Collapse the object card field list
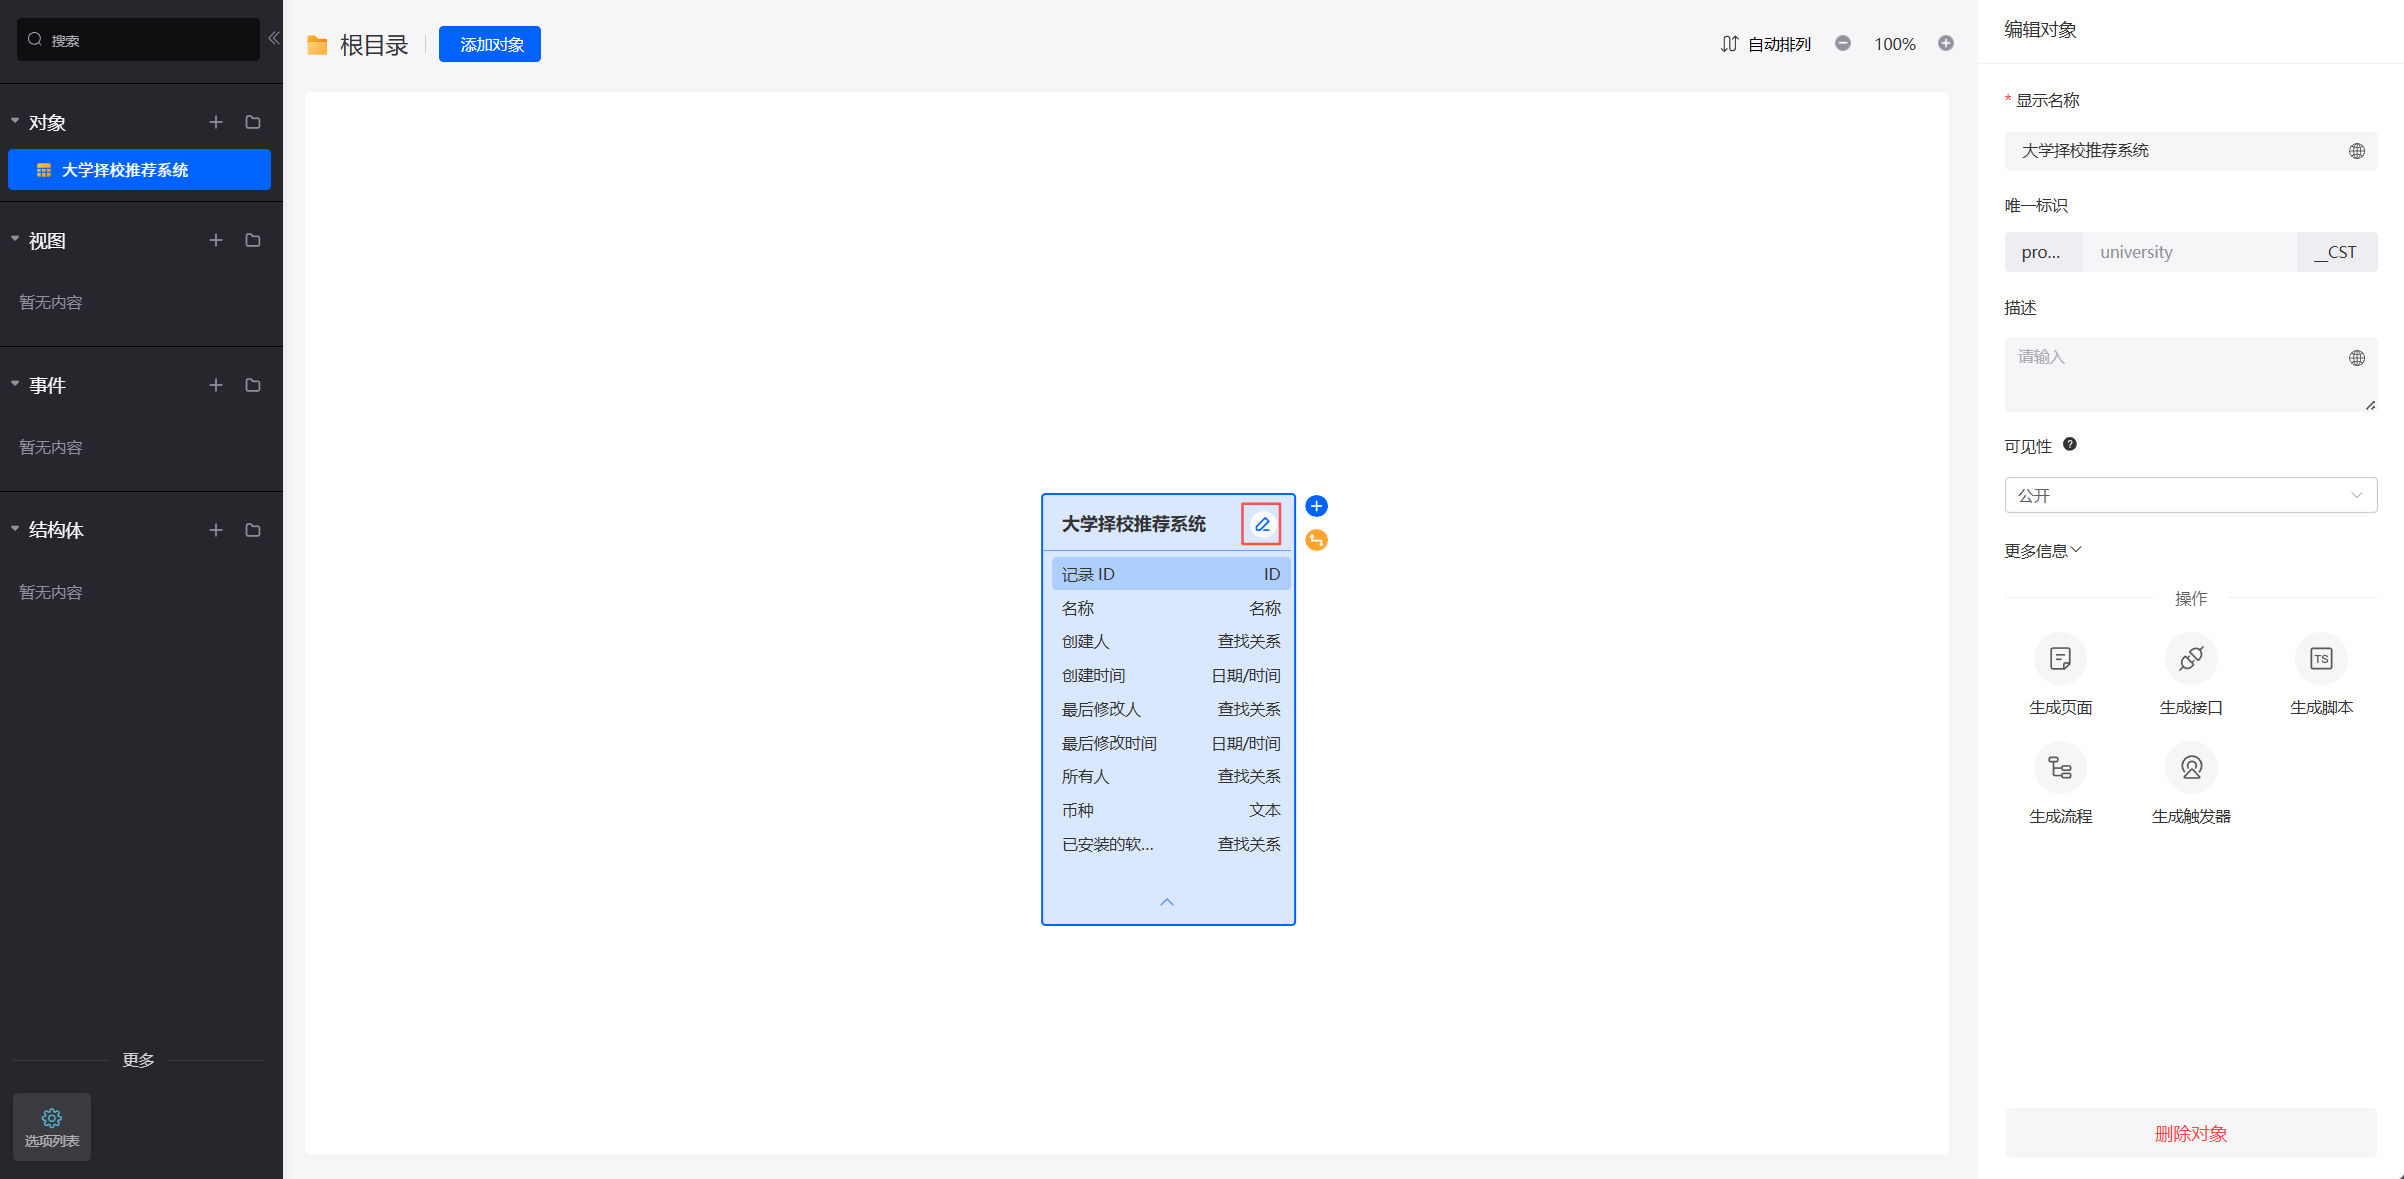The image size is (2404, 1179). pyautogui.click(x=1167, y=902)
